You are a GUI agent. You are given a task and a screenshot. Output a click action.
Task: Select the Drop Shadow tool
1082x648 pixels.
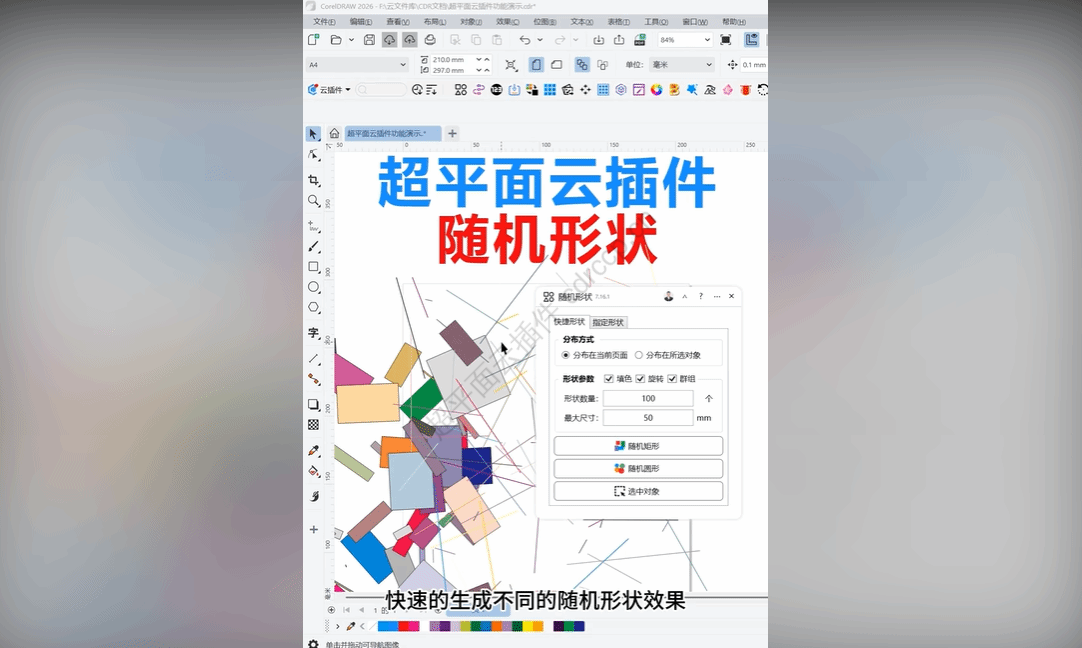coord(313,404)
